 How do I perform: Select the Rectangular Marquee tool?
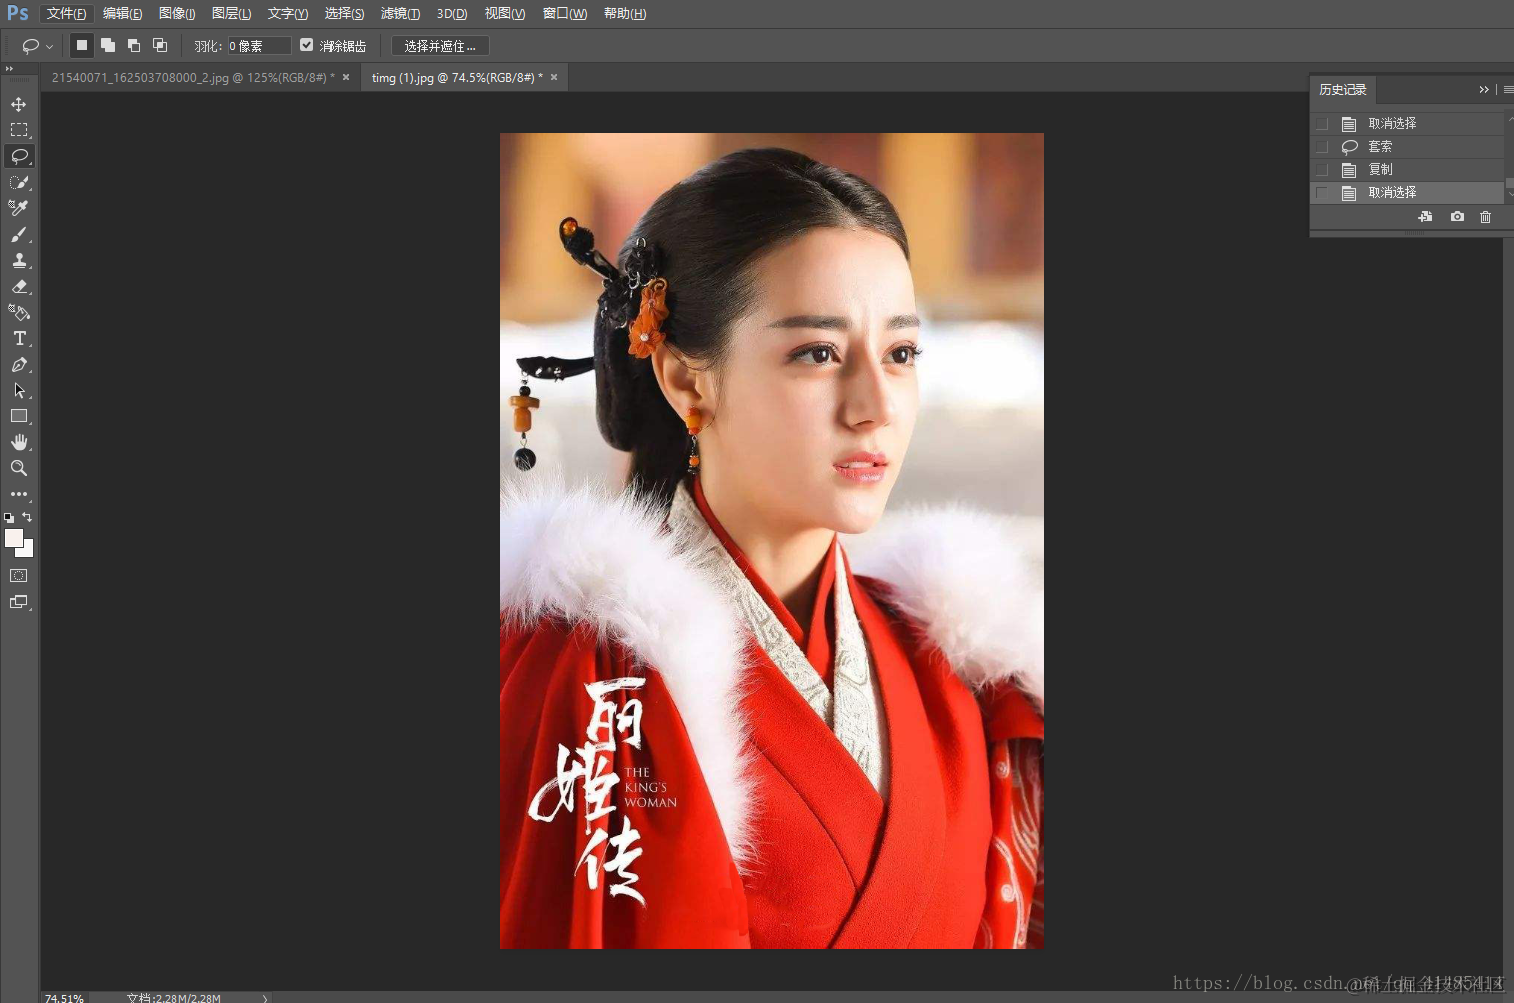[x=19, y=130]
